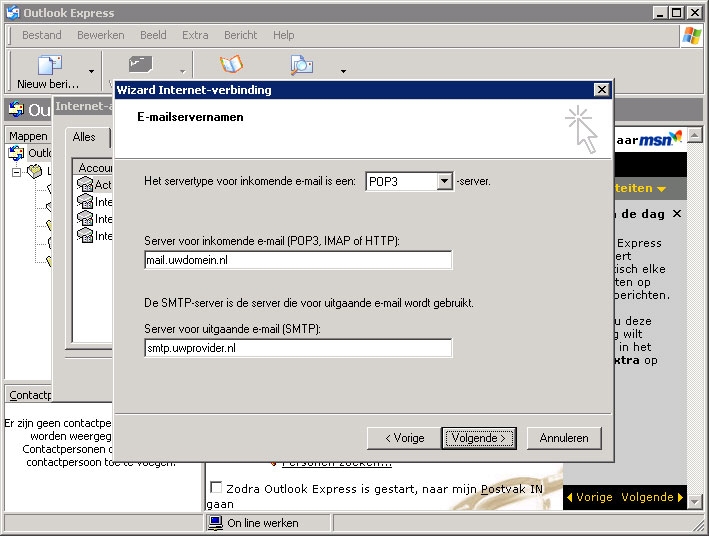Click the Nieuw bericht toolbar icon
The image size is (709, 536).
pos(50,66)
